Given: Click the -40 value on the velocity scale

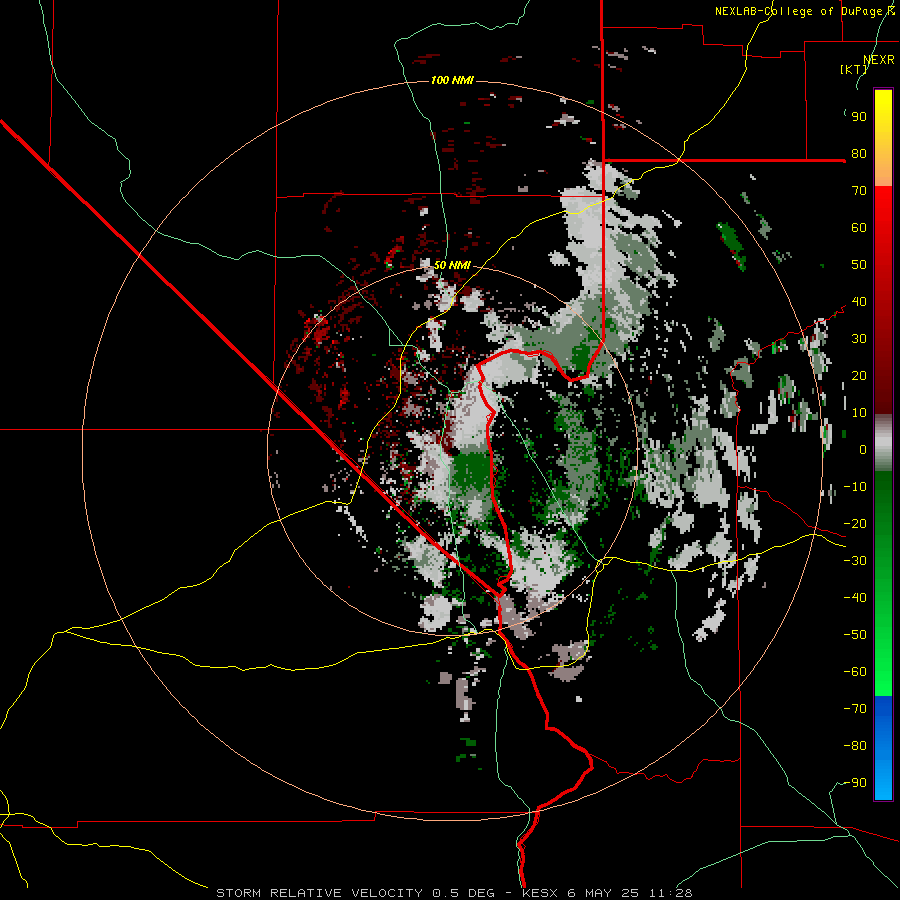Looking at the screenshot, I should click(x=855, y=598).
